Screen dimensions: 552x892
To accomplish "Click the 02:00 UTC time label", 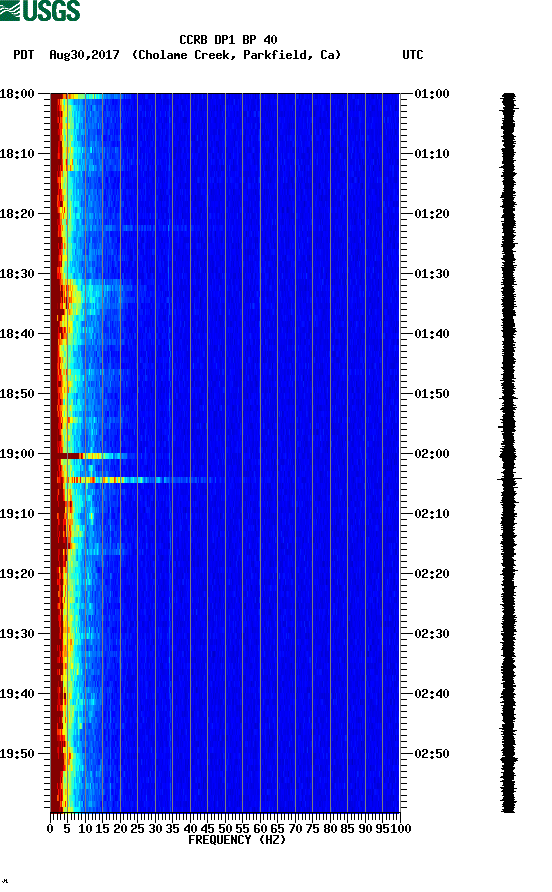I will point(432,454).
